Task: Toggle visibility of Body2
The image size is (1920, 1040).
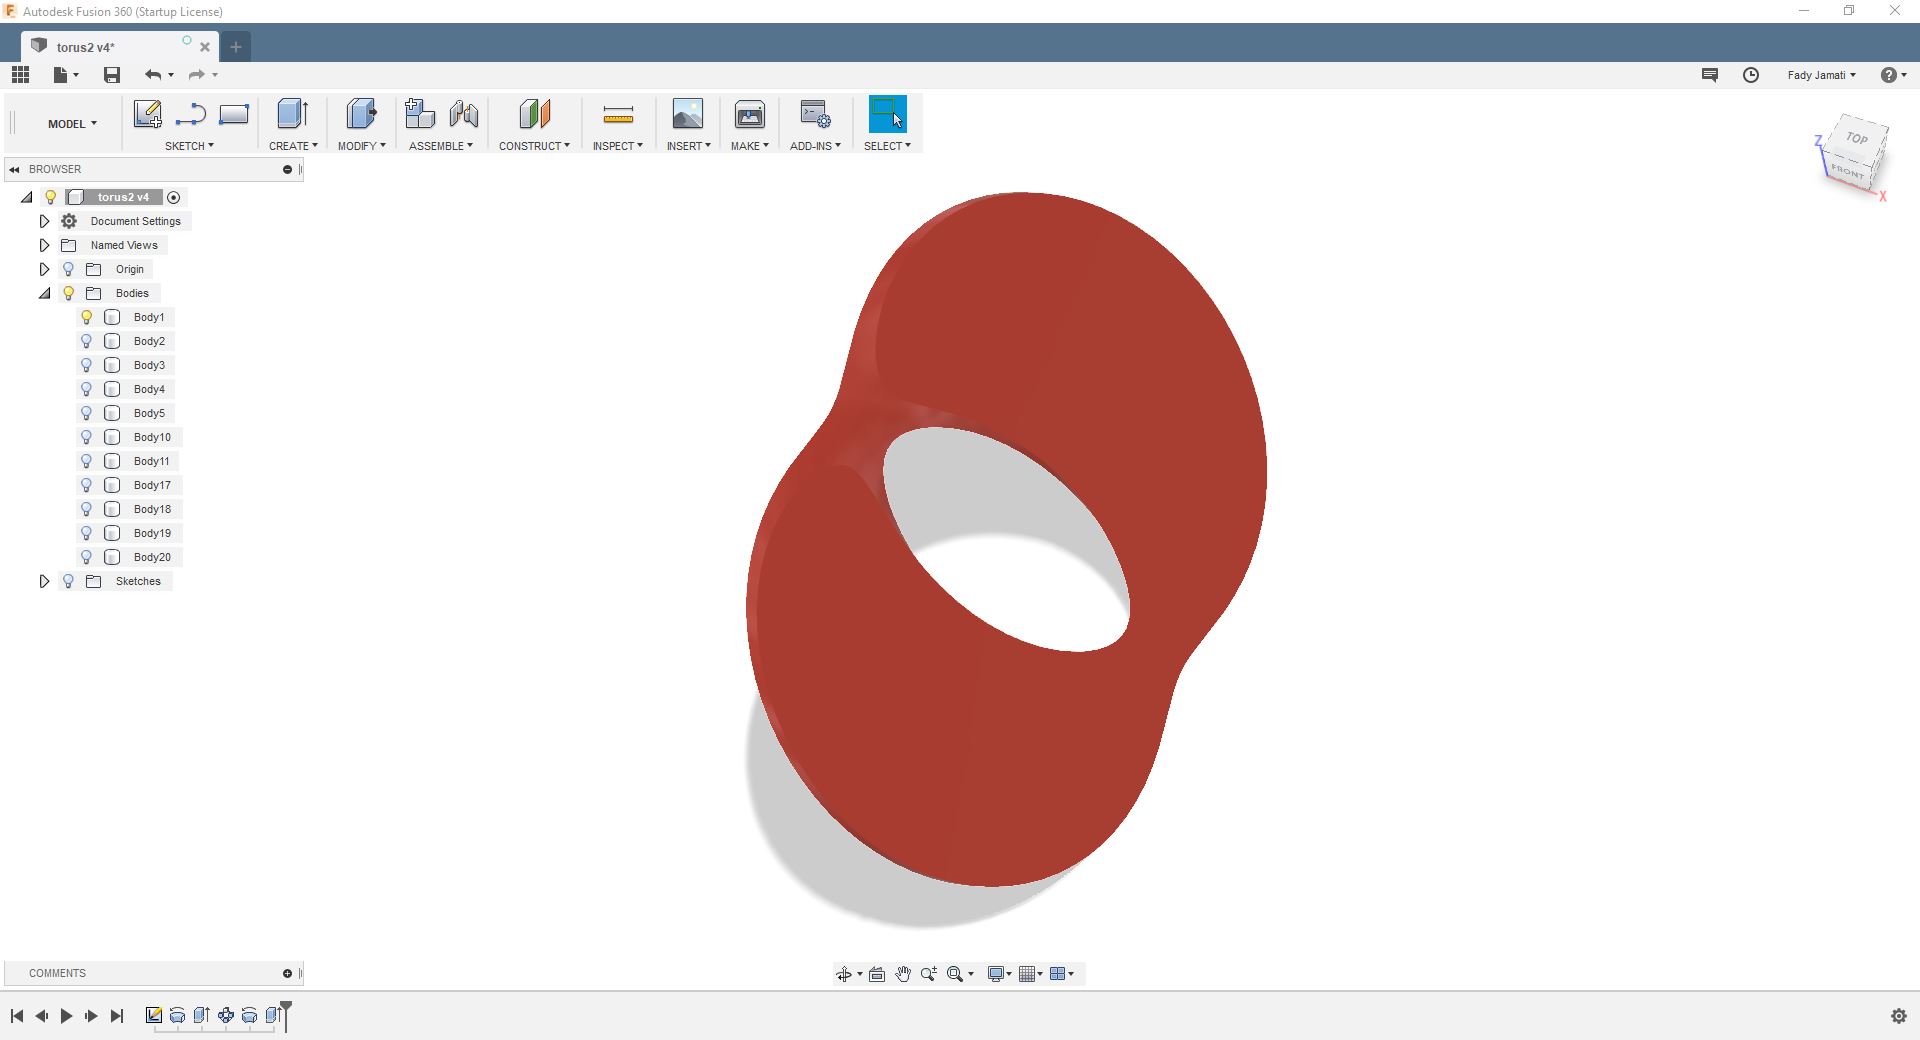Action: (x=87, y=341)
